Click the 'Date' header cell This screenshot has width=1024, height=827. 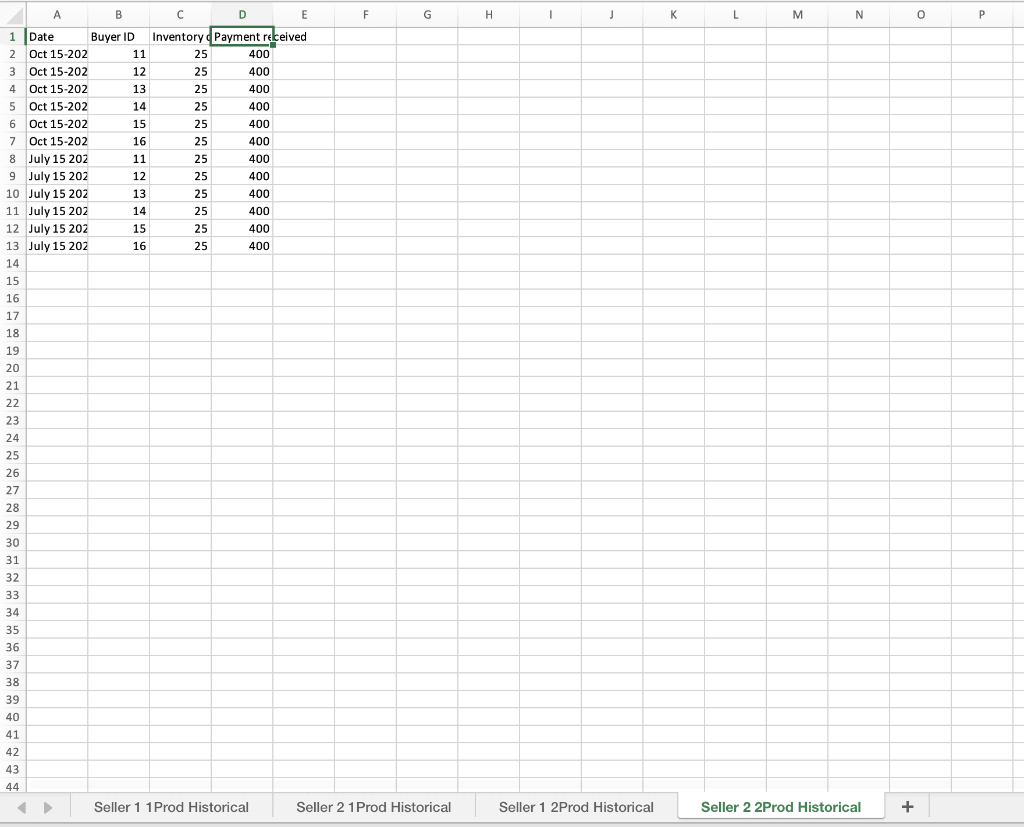click(x=57, y=37)
